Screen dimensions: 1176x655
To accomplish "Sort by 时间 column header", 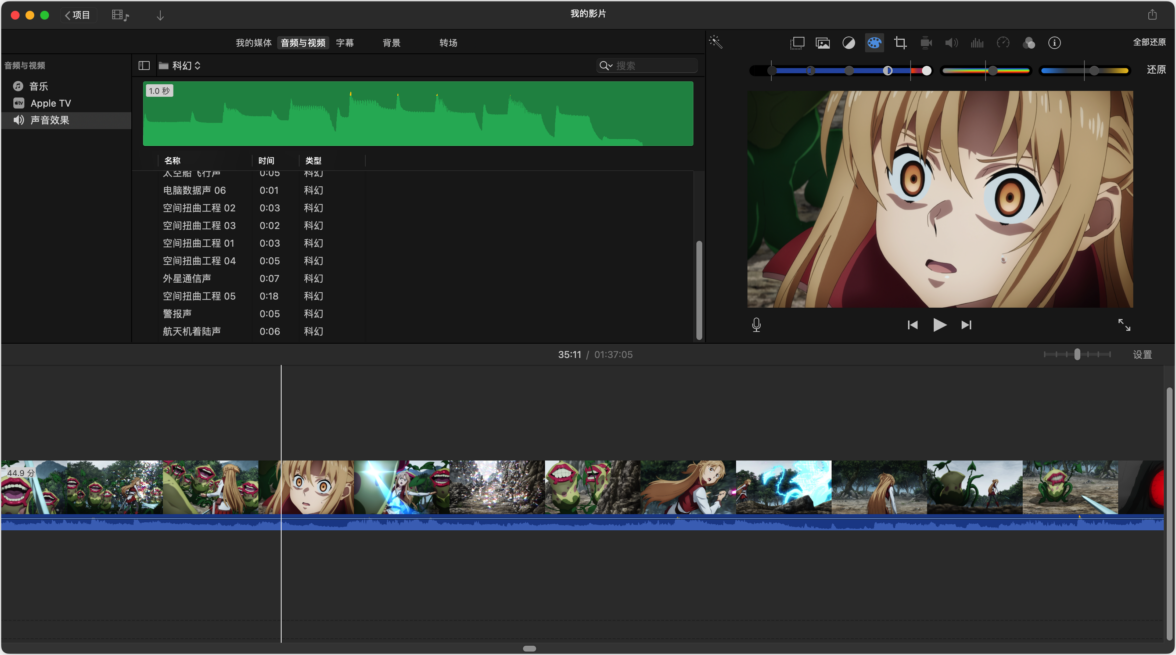I will [266, 161].
